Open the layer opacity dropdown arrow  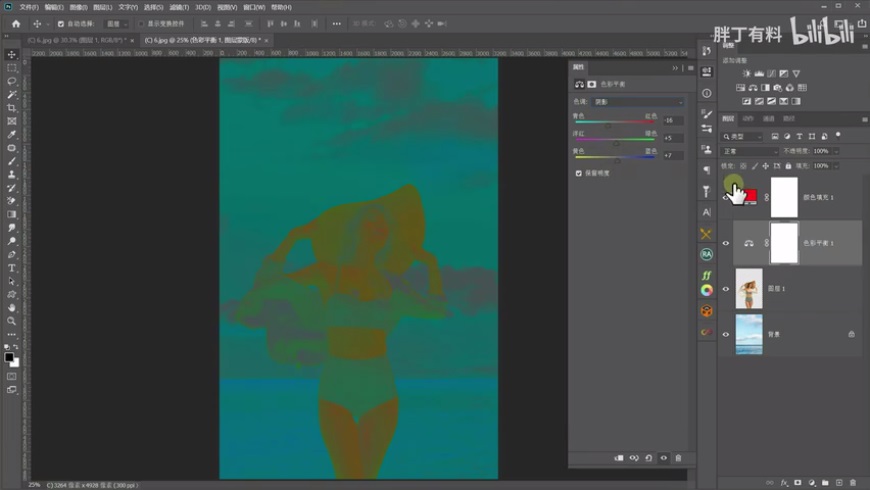pyautogui.click(x=836, y=151)
